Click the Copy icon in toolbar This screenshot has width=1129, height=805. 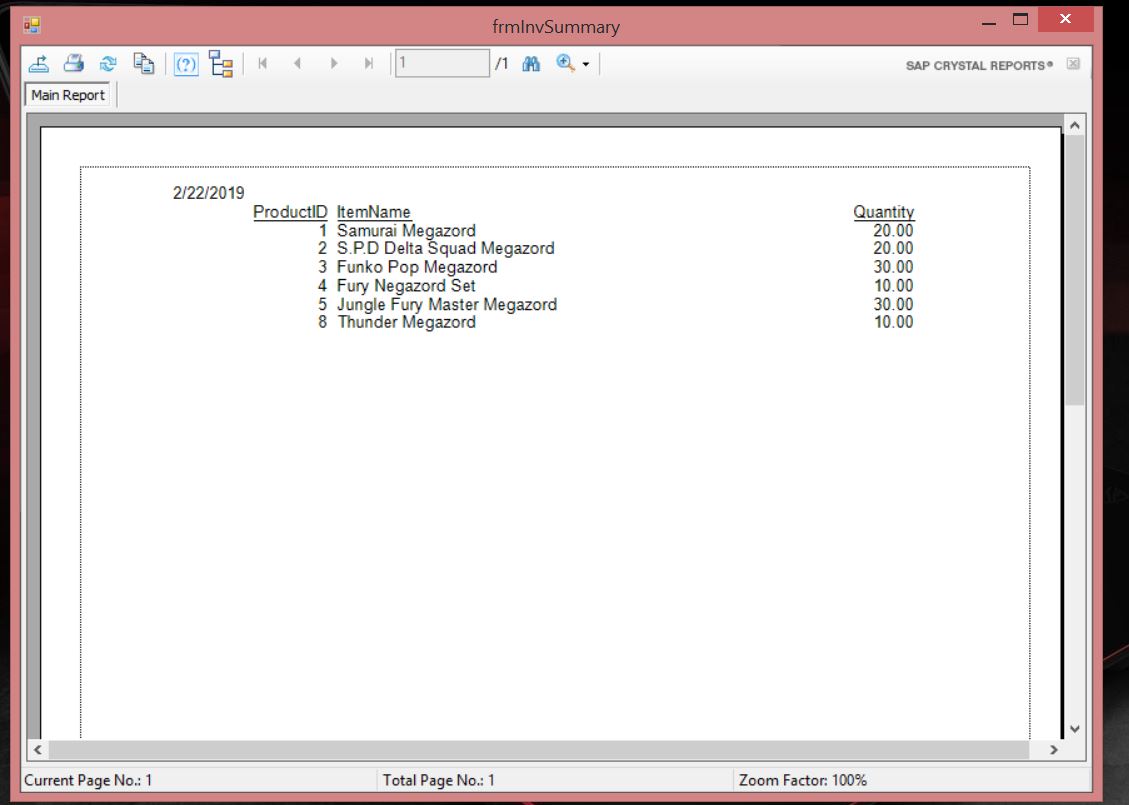click(144, 64)
